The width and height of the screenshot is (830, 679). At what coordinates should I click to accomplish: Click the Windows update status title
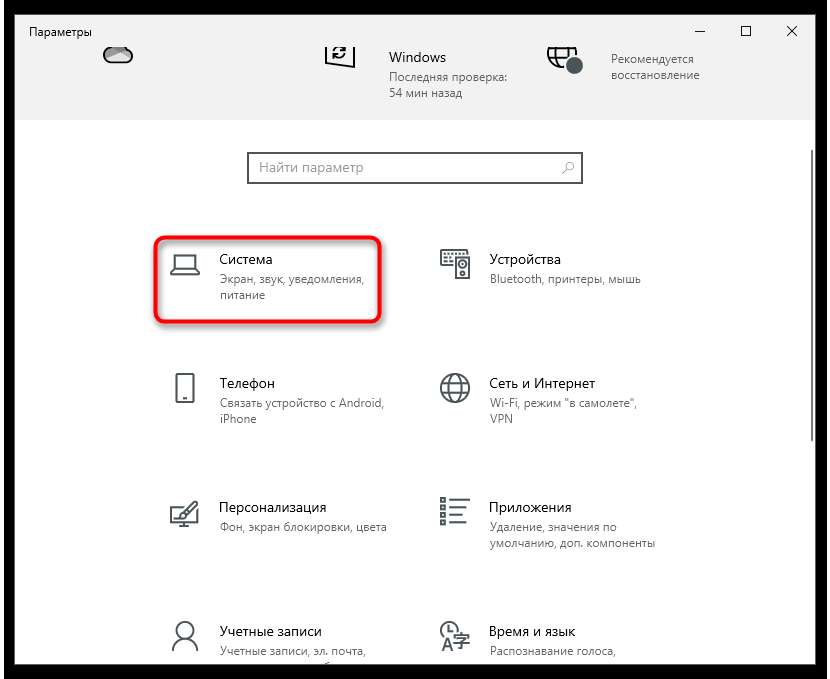coord(417,57)
